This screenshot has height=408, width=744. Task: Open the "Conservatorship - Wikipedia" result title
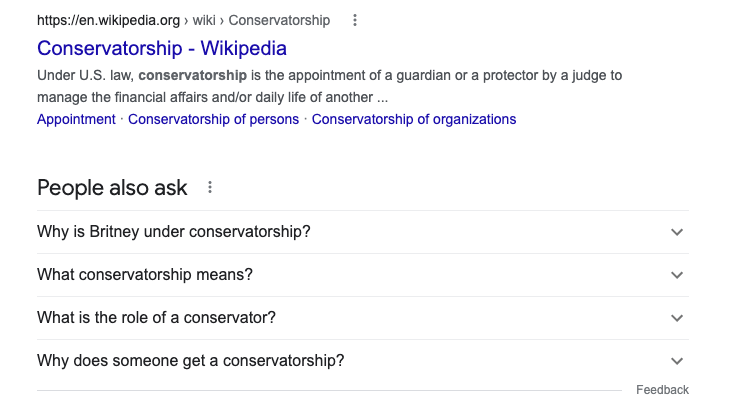point(162,48)
